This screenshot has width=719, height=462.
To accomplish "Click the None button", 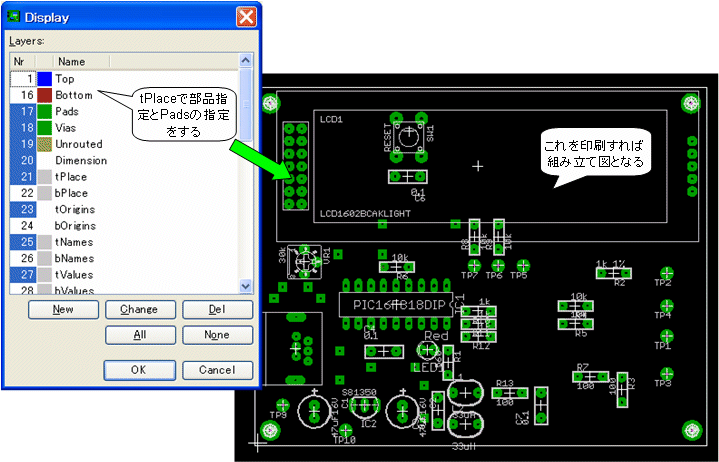I will pyautogui.click(x=217, y=335).
